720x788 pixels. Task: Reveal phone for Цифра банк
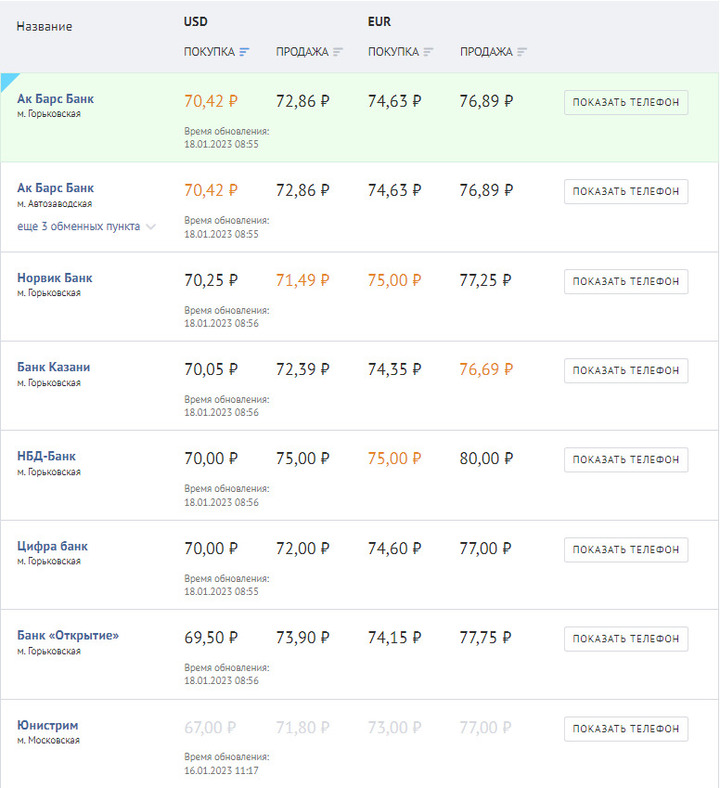coord(626,549)
